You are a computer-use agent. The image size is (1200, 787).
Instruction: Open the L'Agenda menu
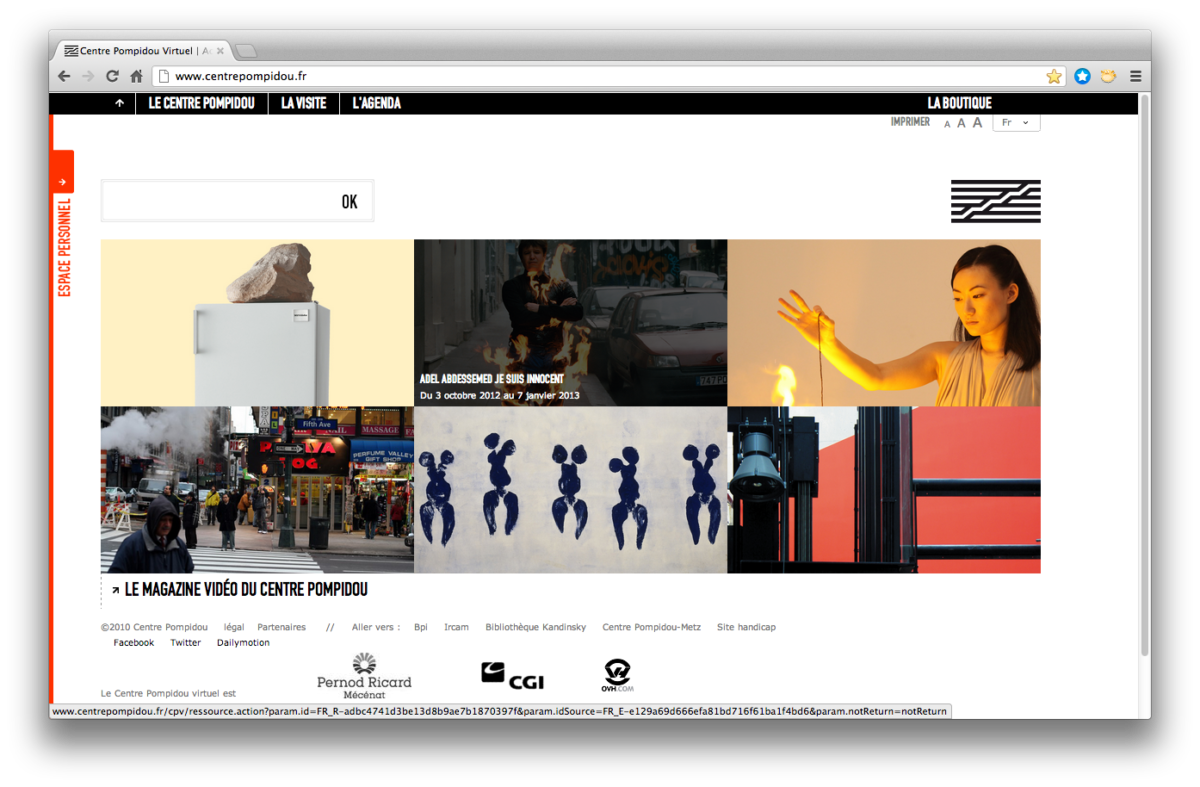pos(376,103)
